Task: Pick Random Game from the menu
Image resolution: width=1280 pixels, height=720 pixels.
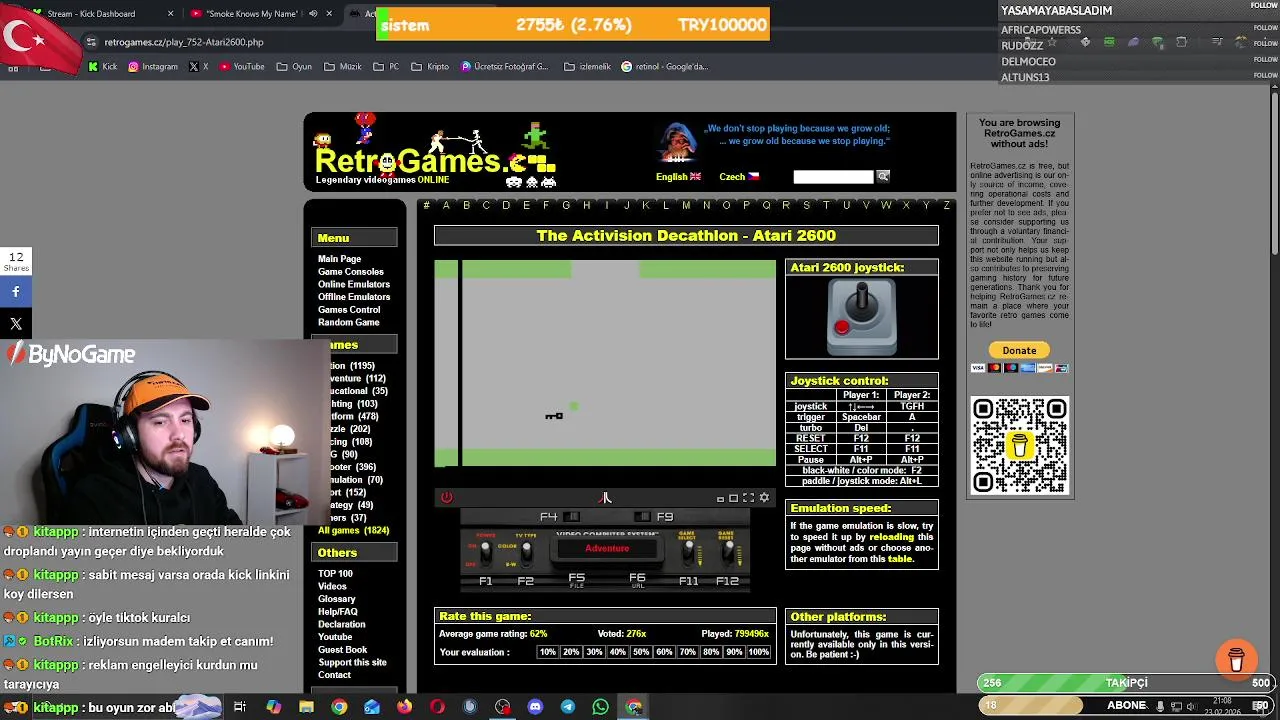Action: pos(349,322)
